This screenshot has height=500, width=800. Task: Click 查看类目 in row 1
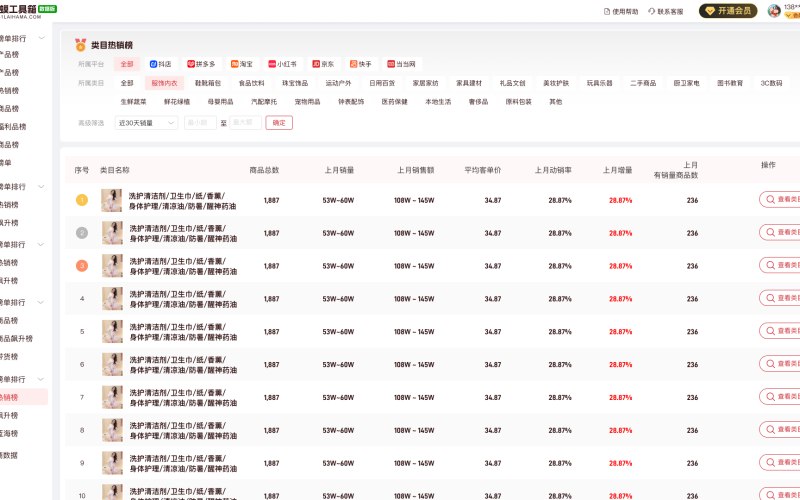[780, 199]
